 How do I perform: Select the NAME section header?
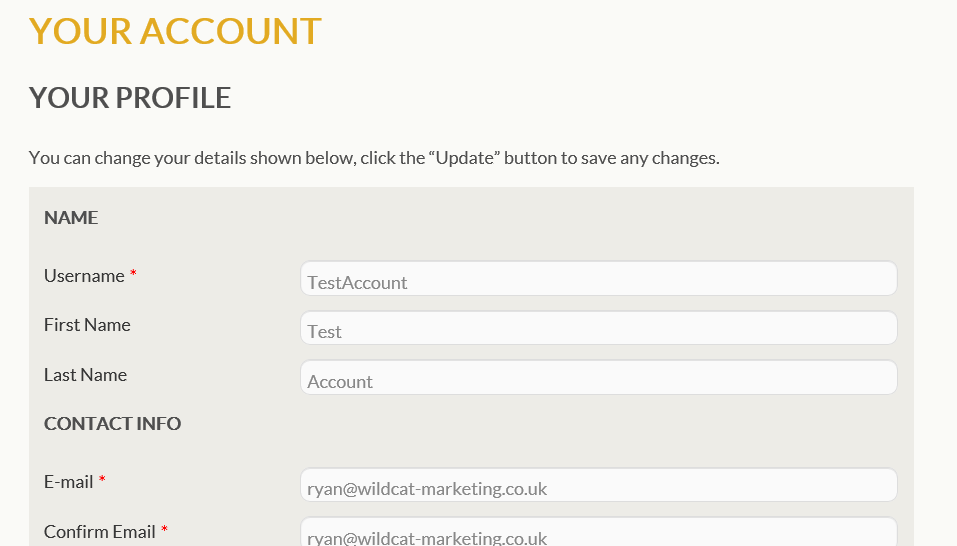coord(71,218)
